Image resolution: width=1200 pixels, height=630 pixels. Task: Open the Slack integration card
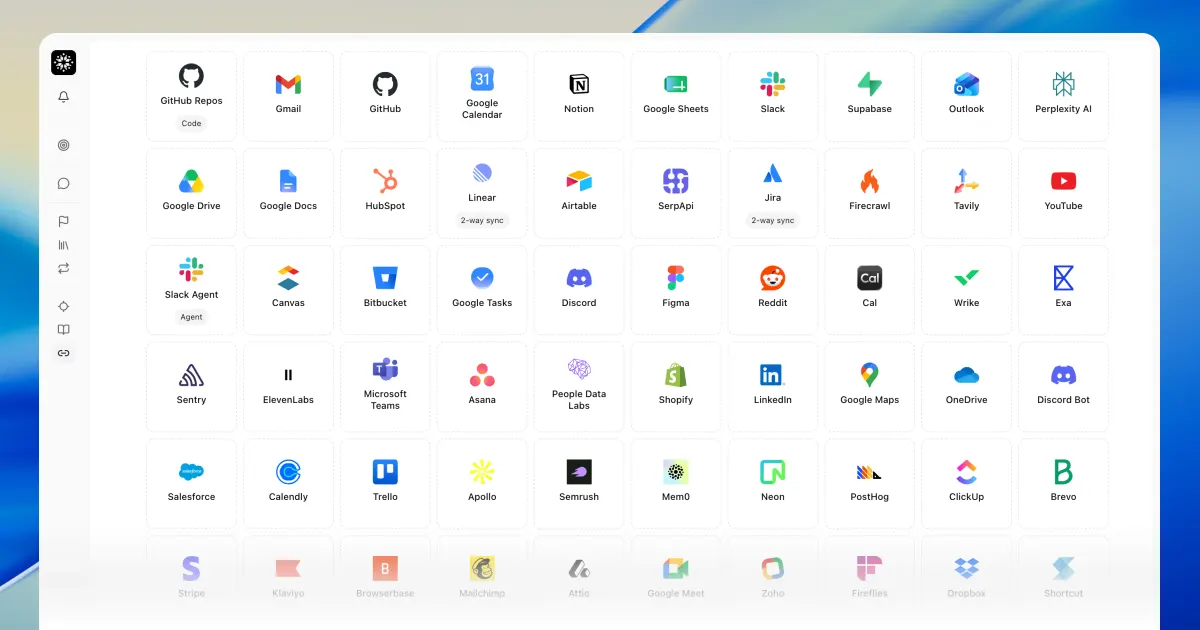coord(773,96)
